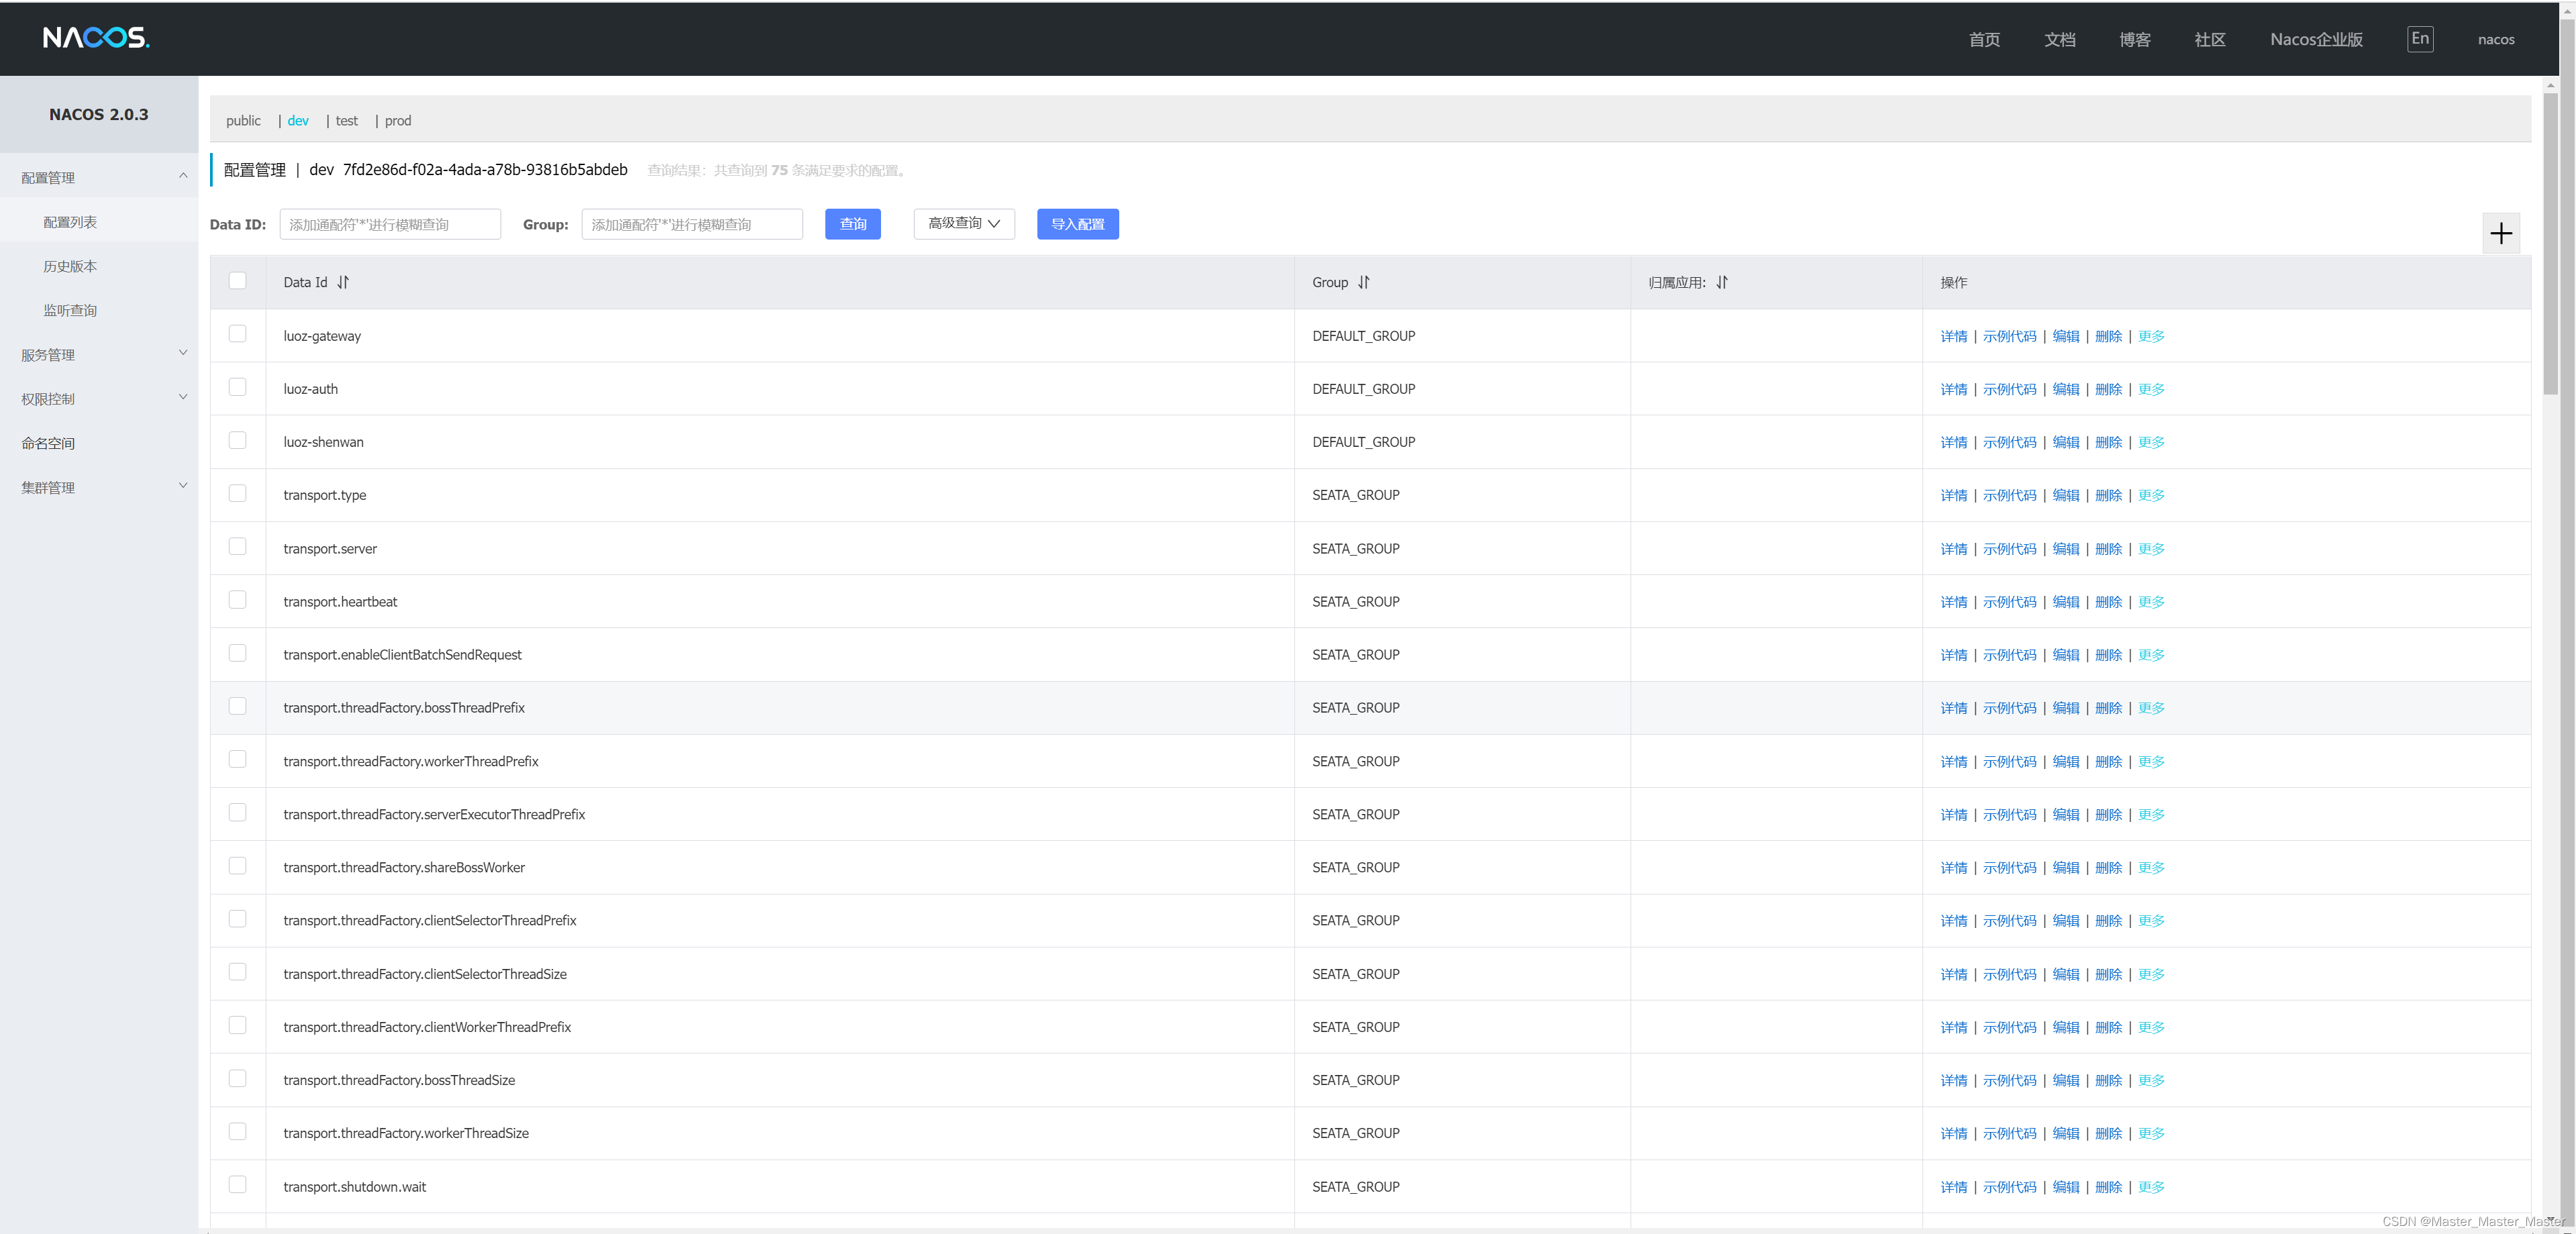
Task: Switch language with the En icon
Action: pyautogui.click(x=2420, y=39)
